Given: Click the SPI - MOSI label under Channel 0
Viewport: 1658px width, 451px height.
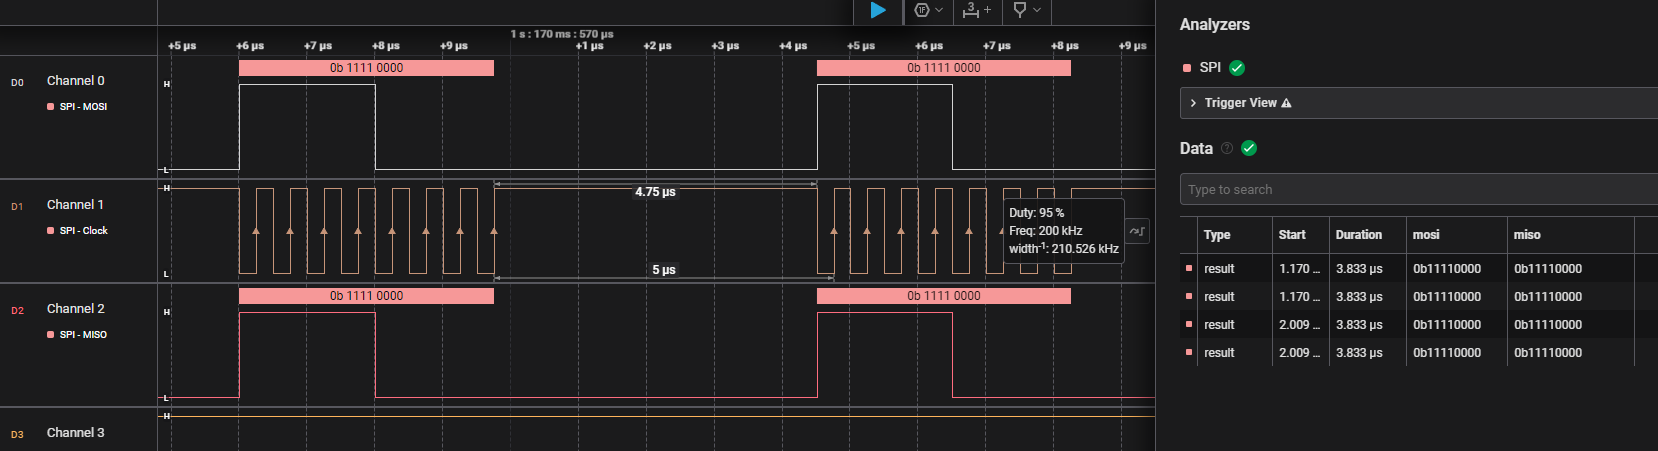Looking at the screenshot, I should click(x=83, y=107).
